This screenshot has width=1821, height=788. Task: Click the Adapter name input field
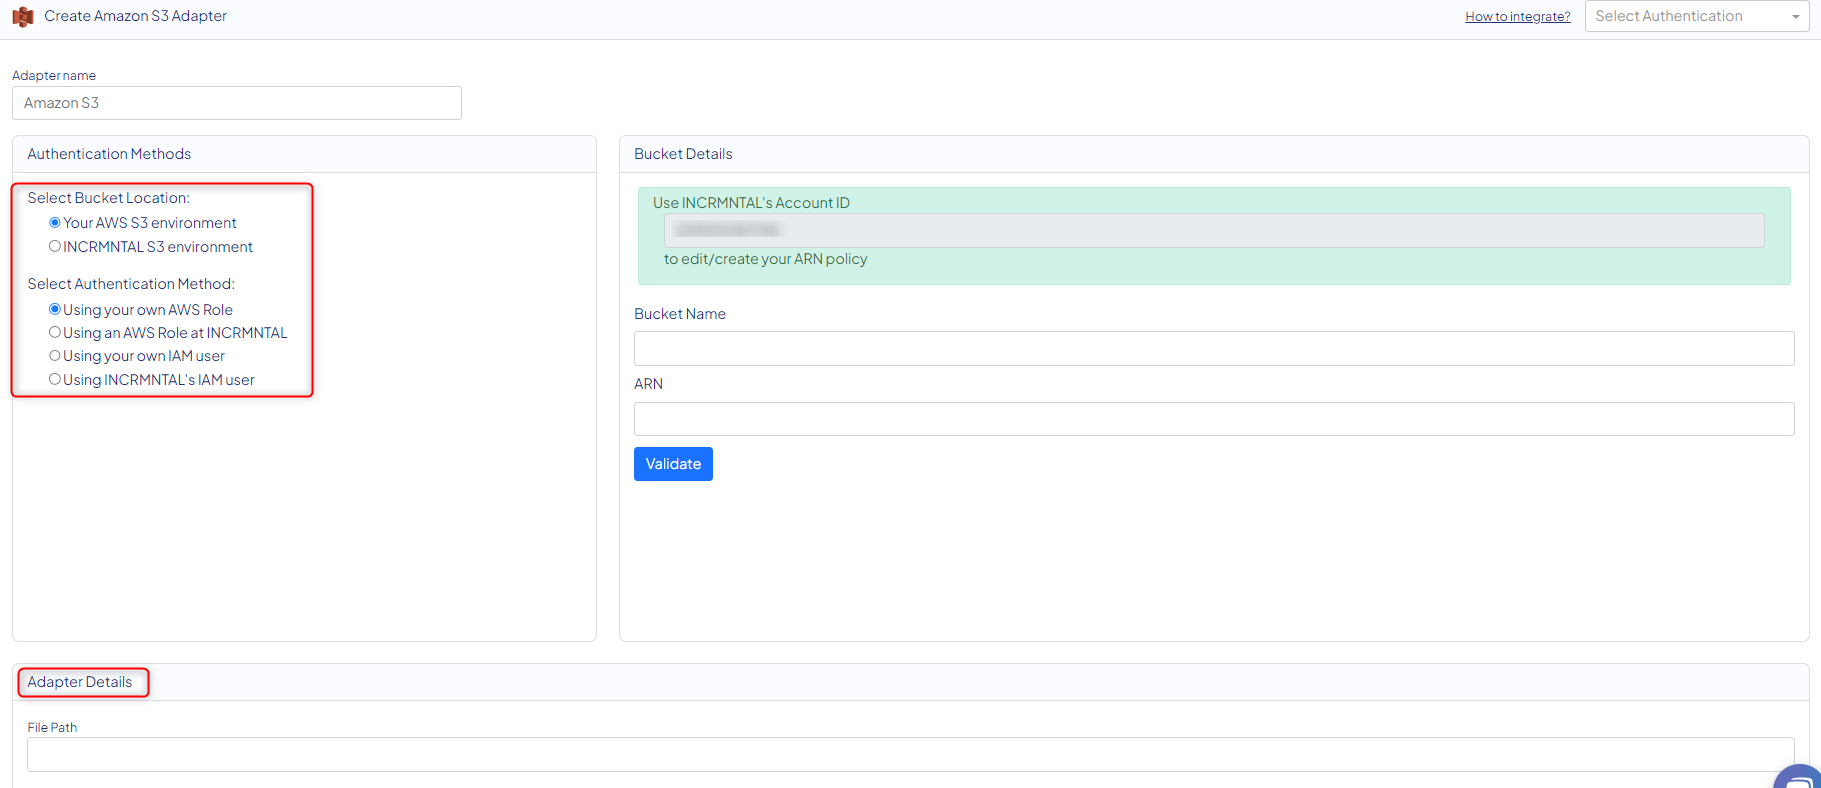[237, 103]
